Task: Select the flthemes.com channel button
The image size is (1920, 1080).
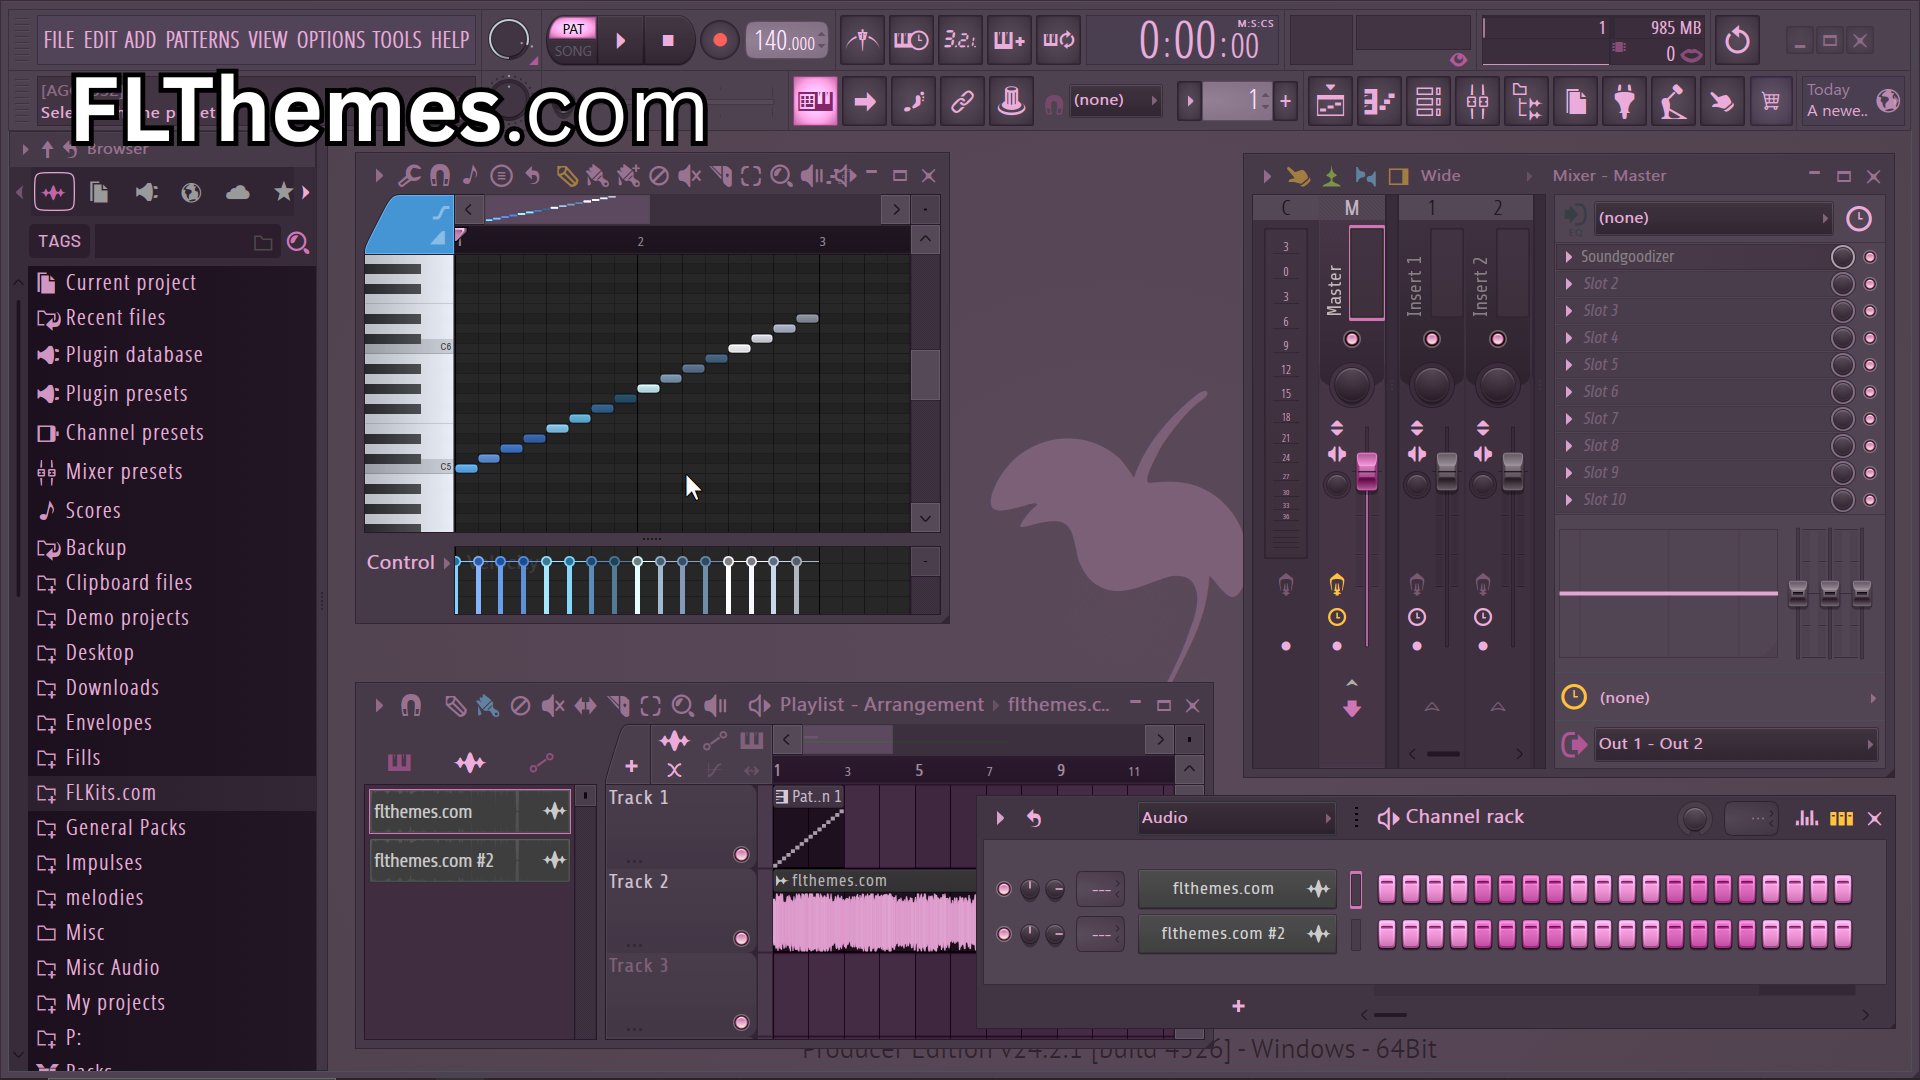Action: [x=1237, y=889]
